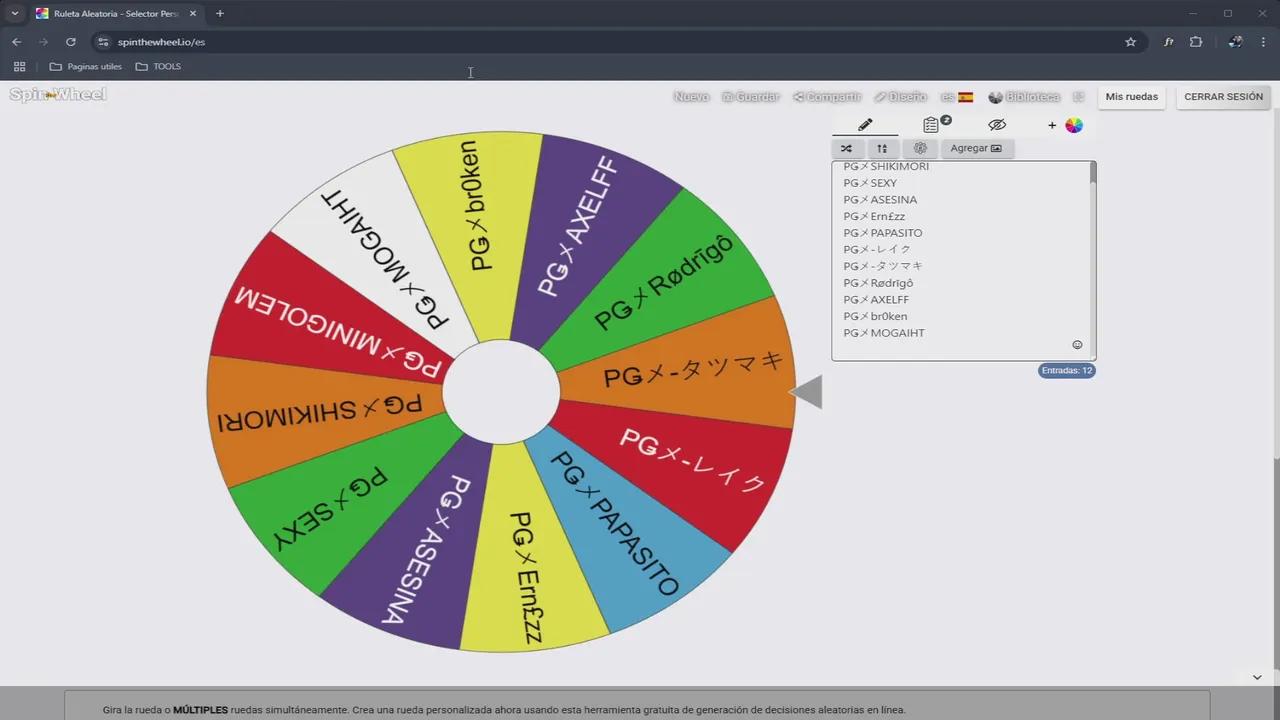Open the Paginas utiles bookmarks folder
This screenshot has height=720, width=1280.
coord(86,67)
